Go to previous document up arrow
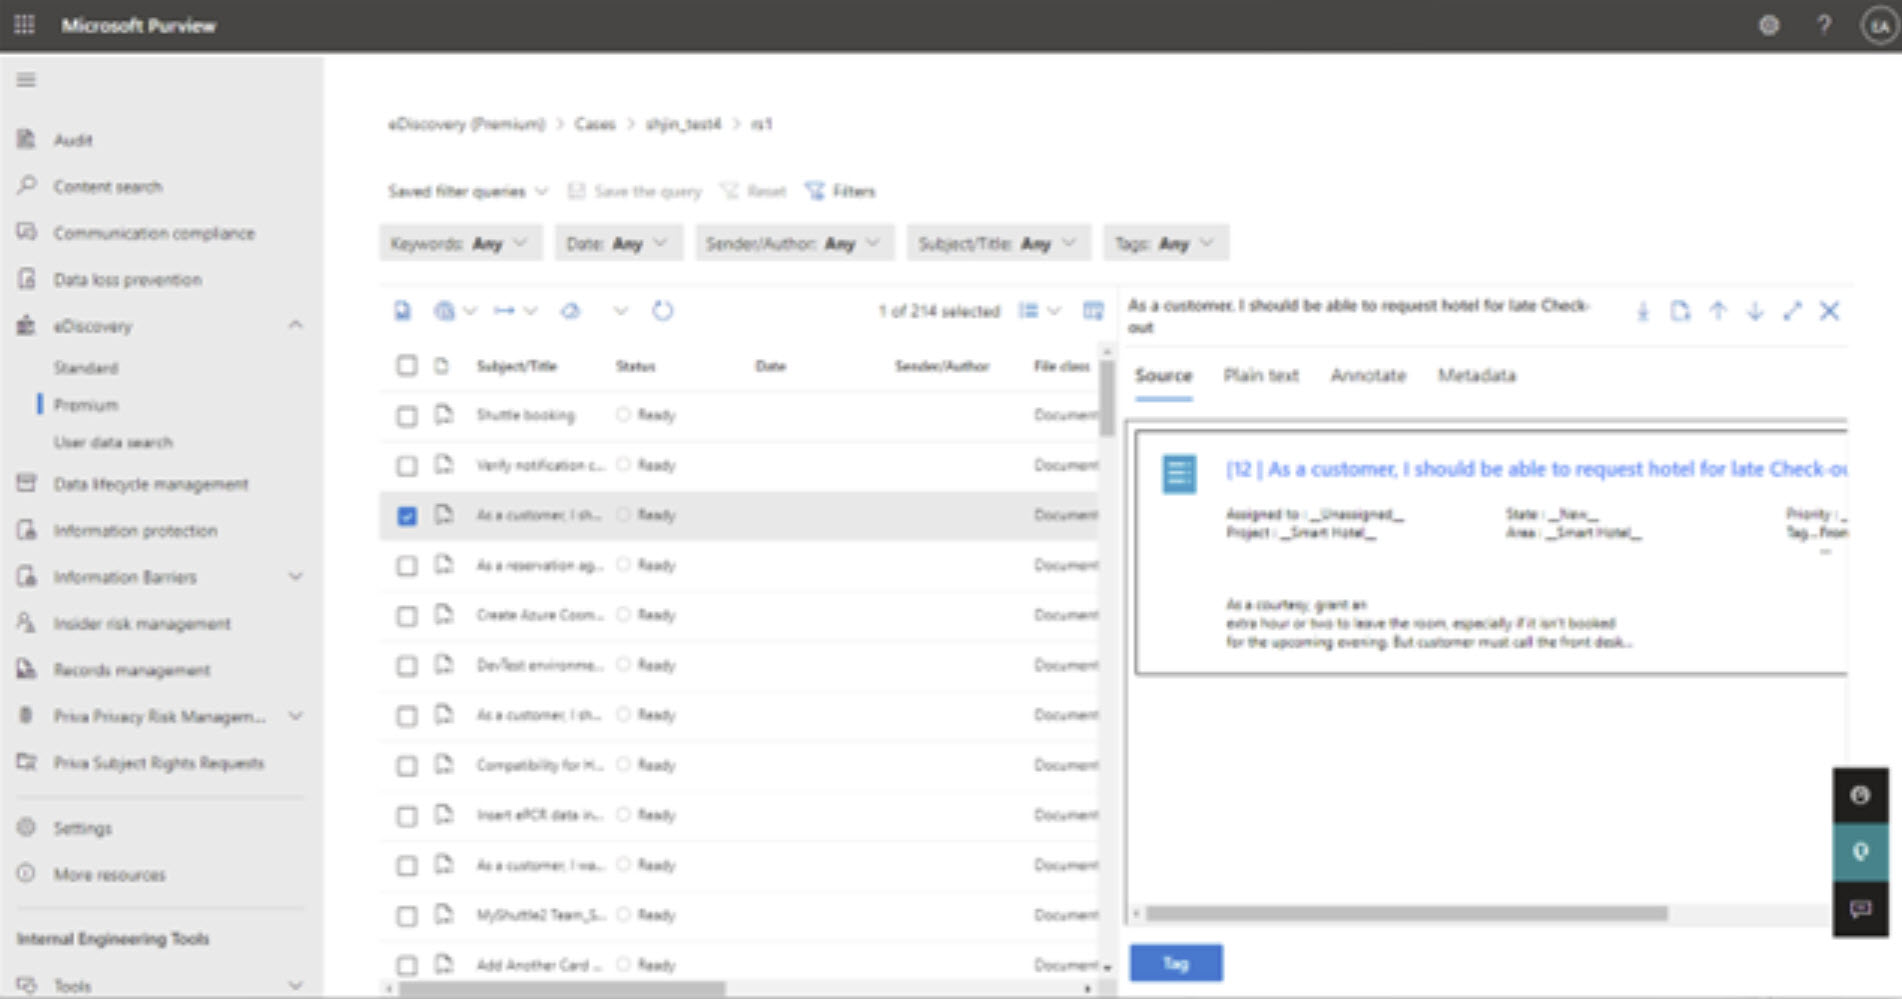The height and width of the screenshot is (999, 1902). click(1718, 311)
